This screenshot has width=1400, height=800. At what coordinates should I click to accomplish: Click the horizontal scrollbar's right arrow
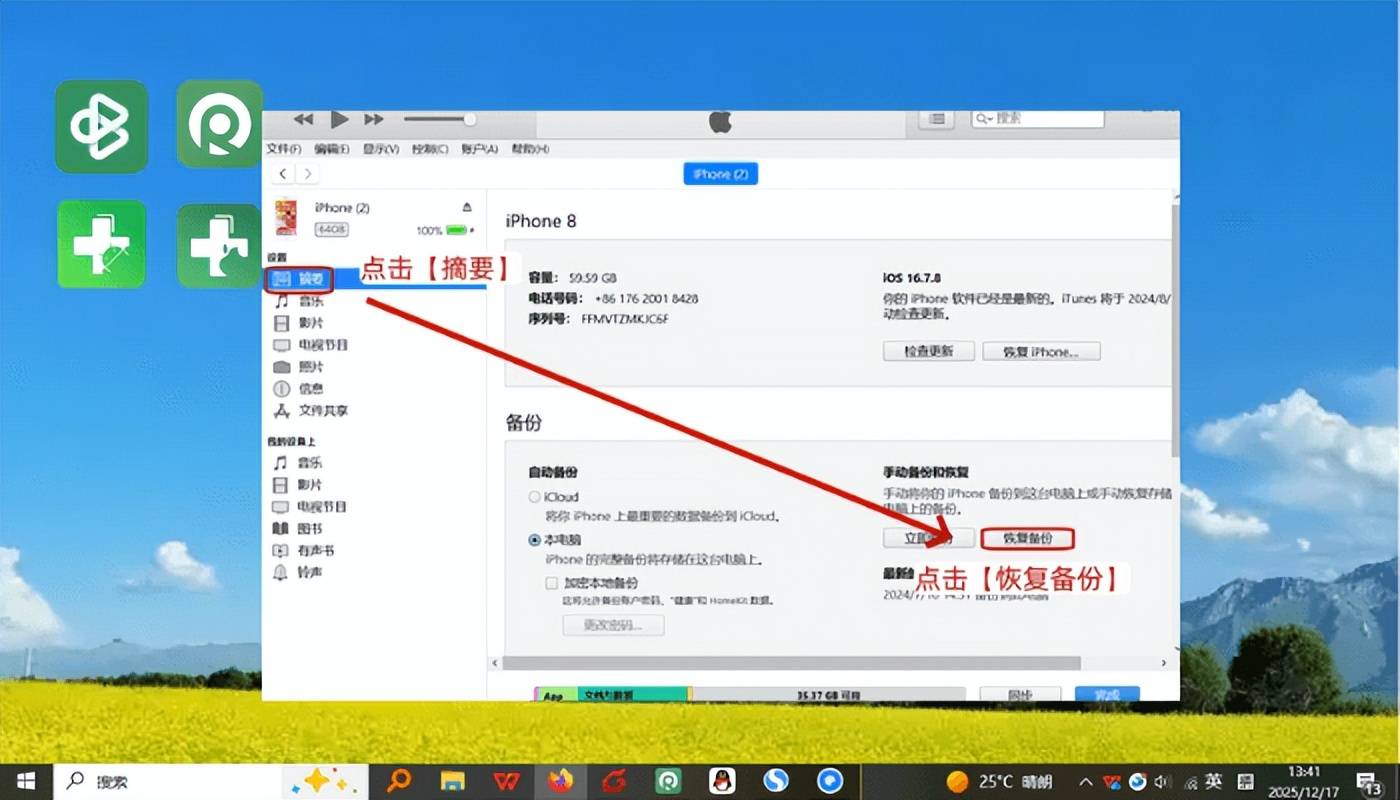tap(1163, 663)
